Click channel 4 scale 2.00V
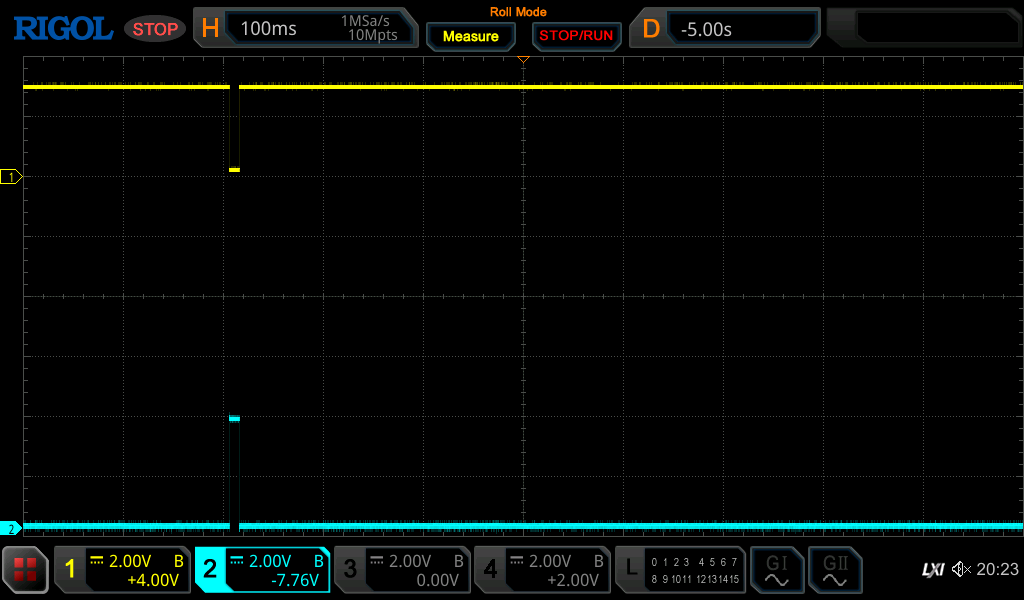Image resolution: width=1024 pixels, height=600 pixels. point(550,561)
